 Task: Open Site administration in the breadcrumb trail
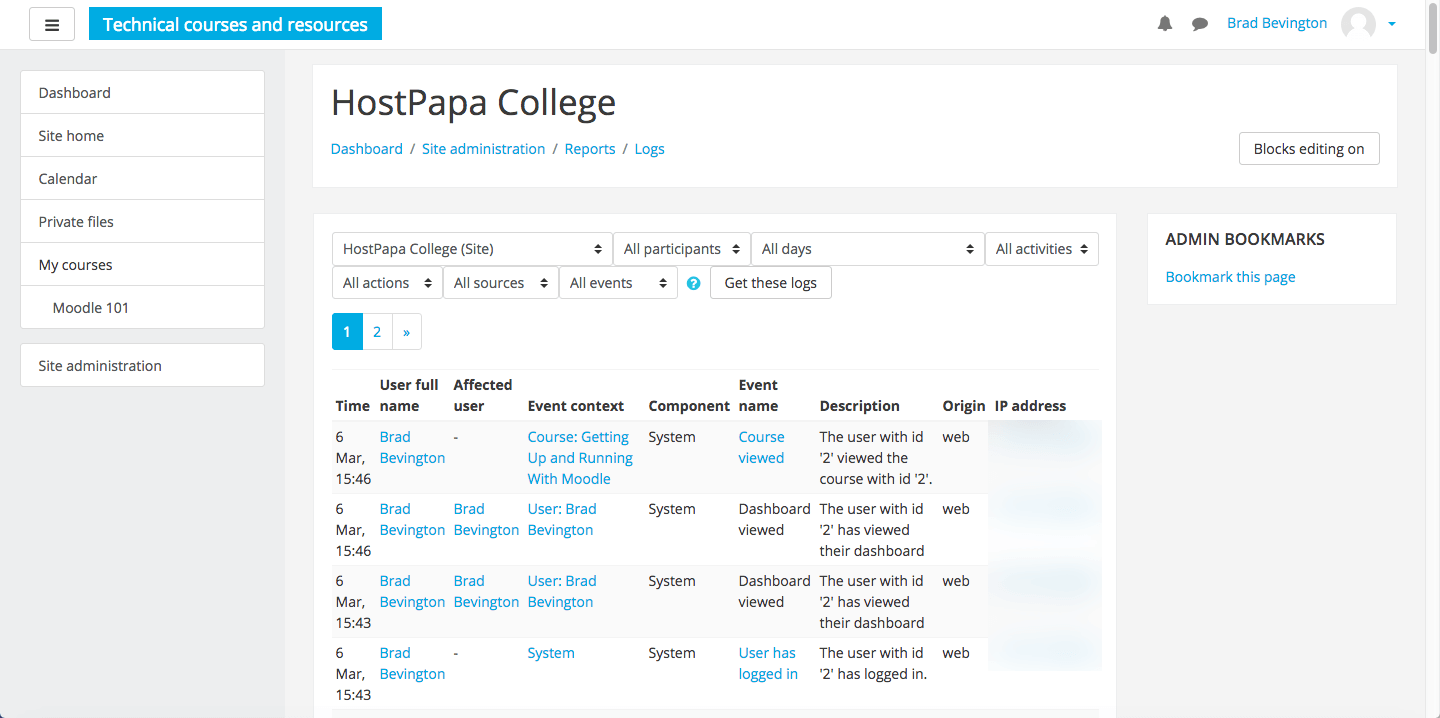point(484,149)
